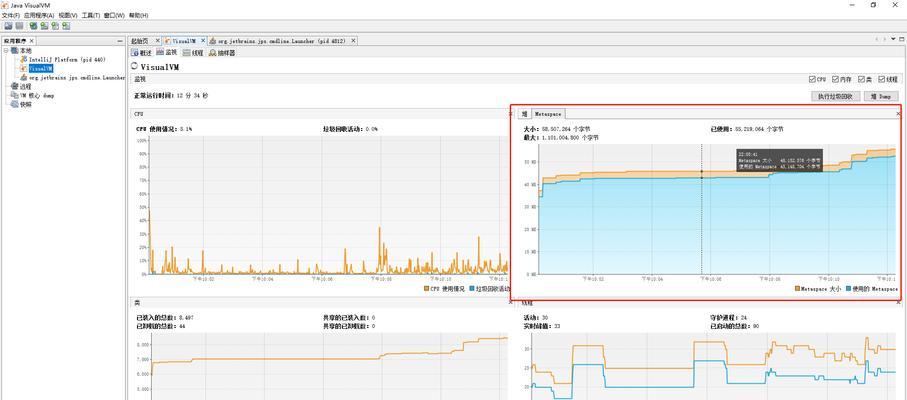The width and height of the screenshot is (907, 400).
Task: Close the Metaspace memory chart panel
Action: point(898,114)
